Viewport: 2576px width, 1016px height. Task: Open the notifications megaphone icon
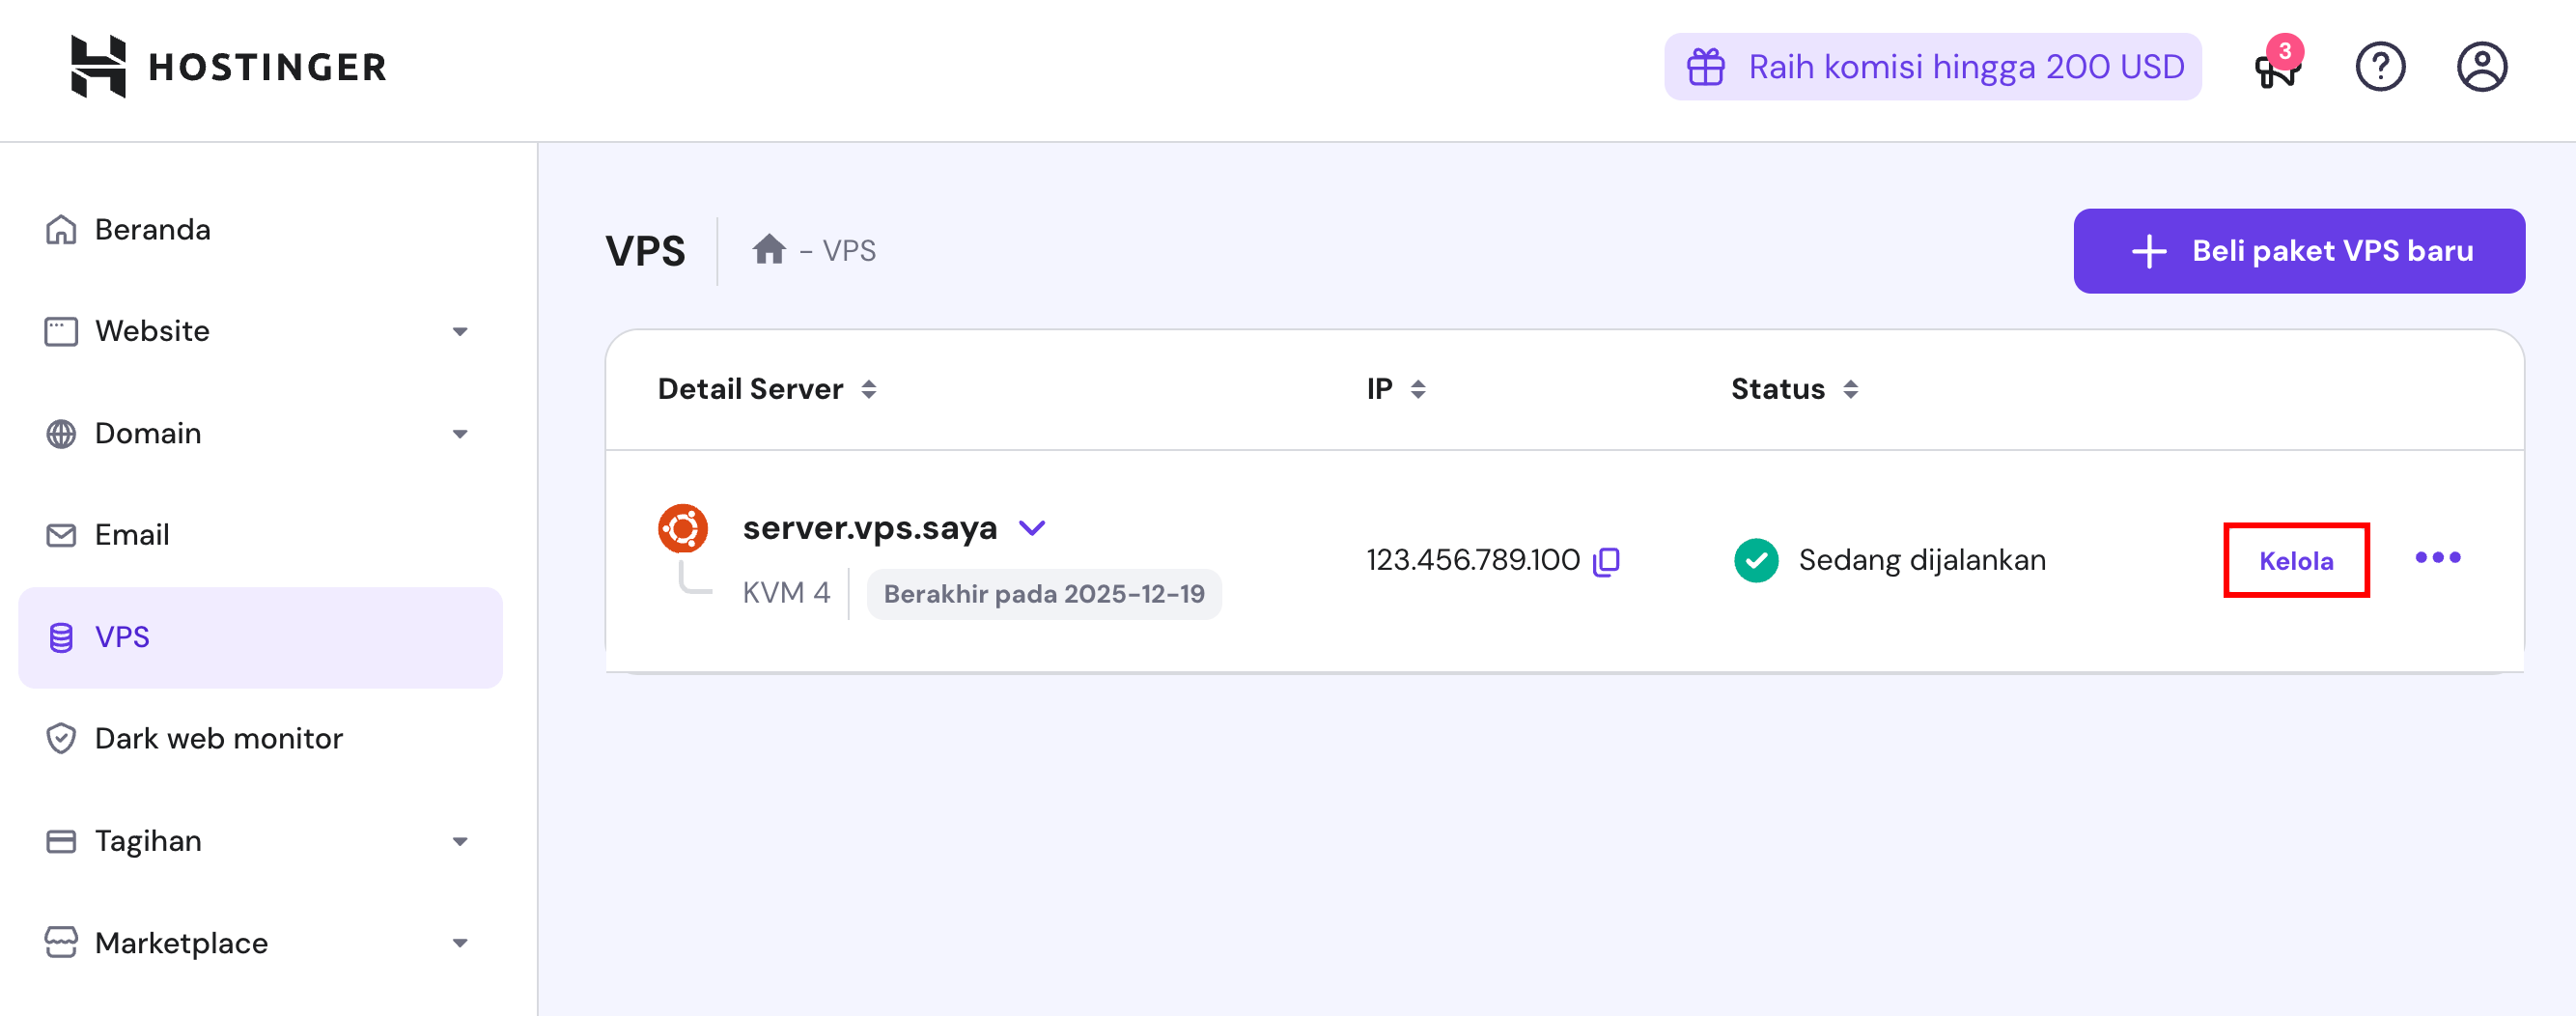[2277, 69]
